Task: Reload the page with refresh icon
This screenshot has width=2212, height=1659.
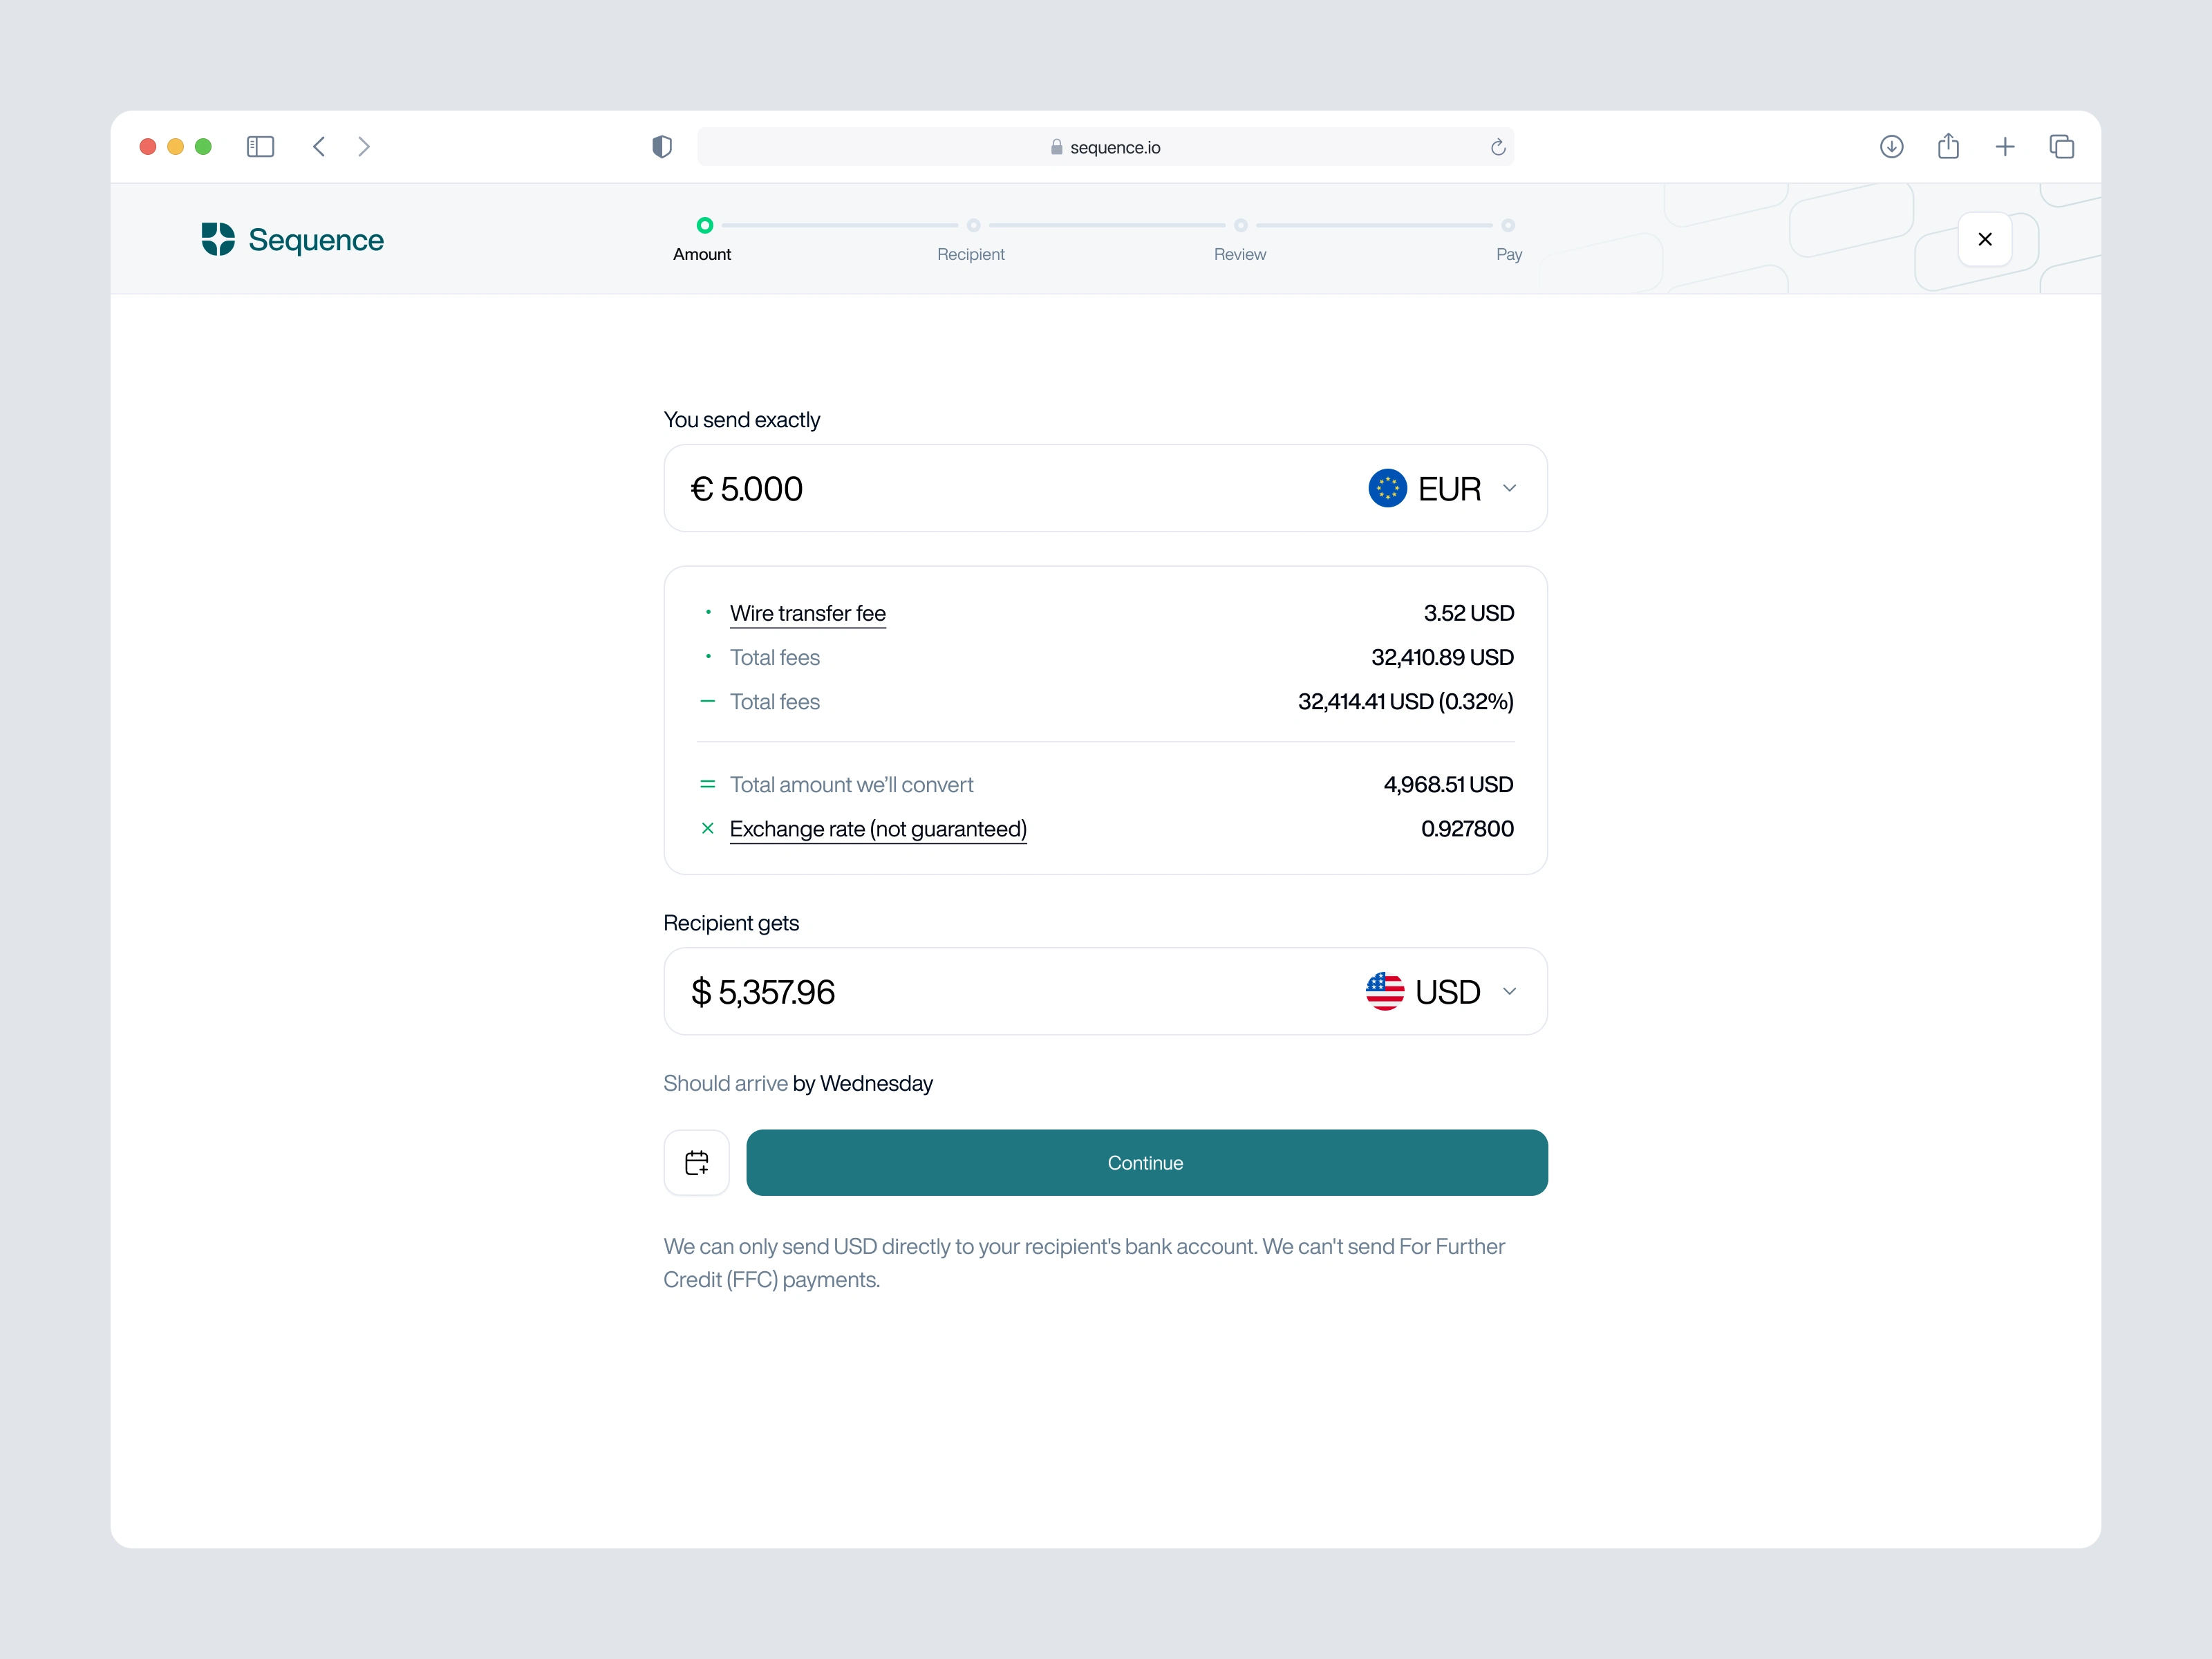Action: [1497, 147]
